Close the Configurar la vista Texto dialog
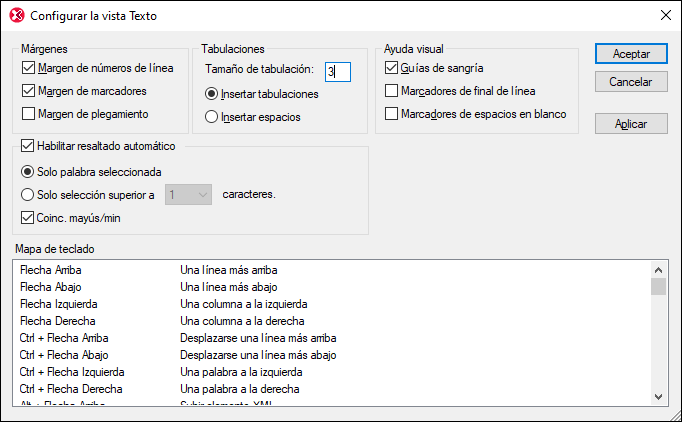682x422 pixels. click(x=664, y=16)
